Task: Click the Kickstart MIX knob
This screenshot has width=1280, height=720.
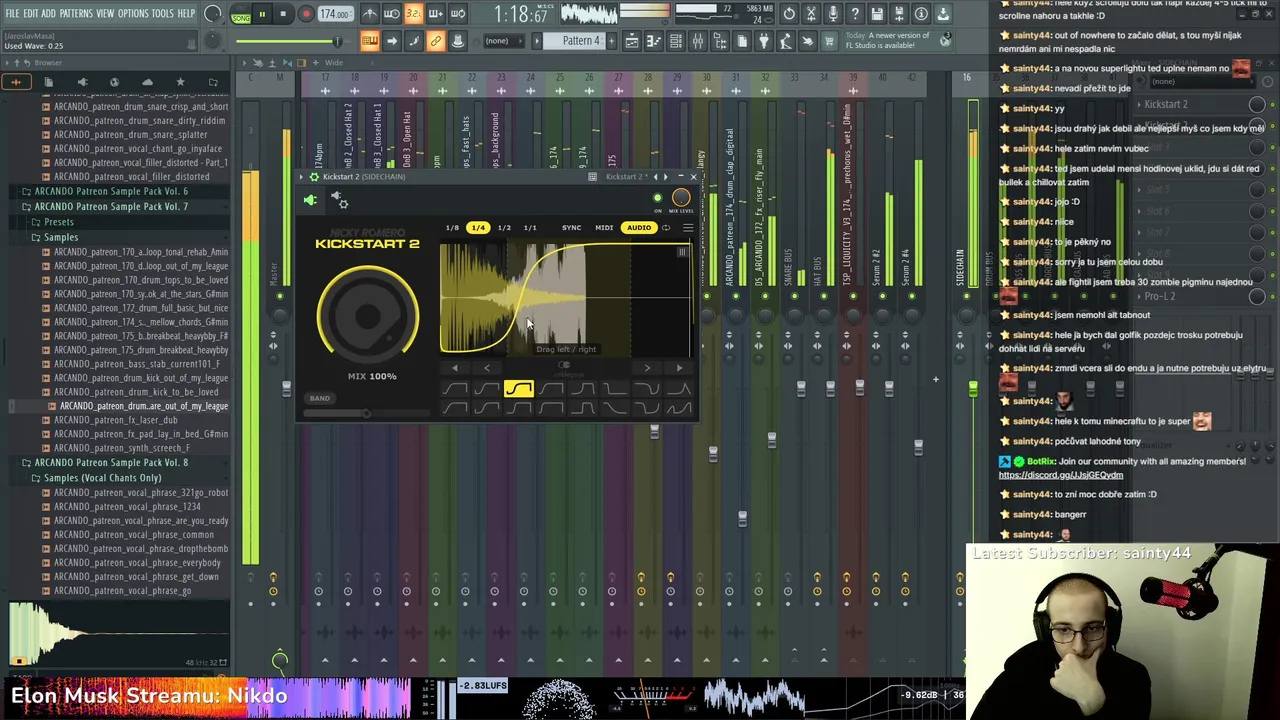Action: click(x=368, y=315)
